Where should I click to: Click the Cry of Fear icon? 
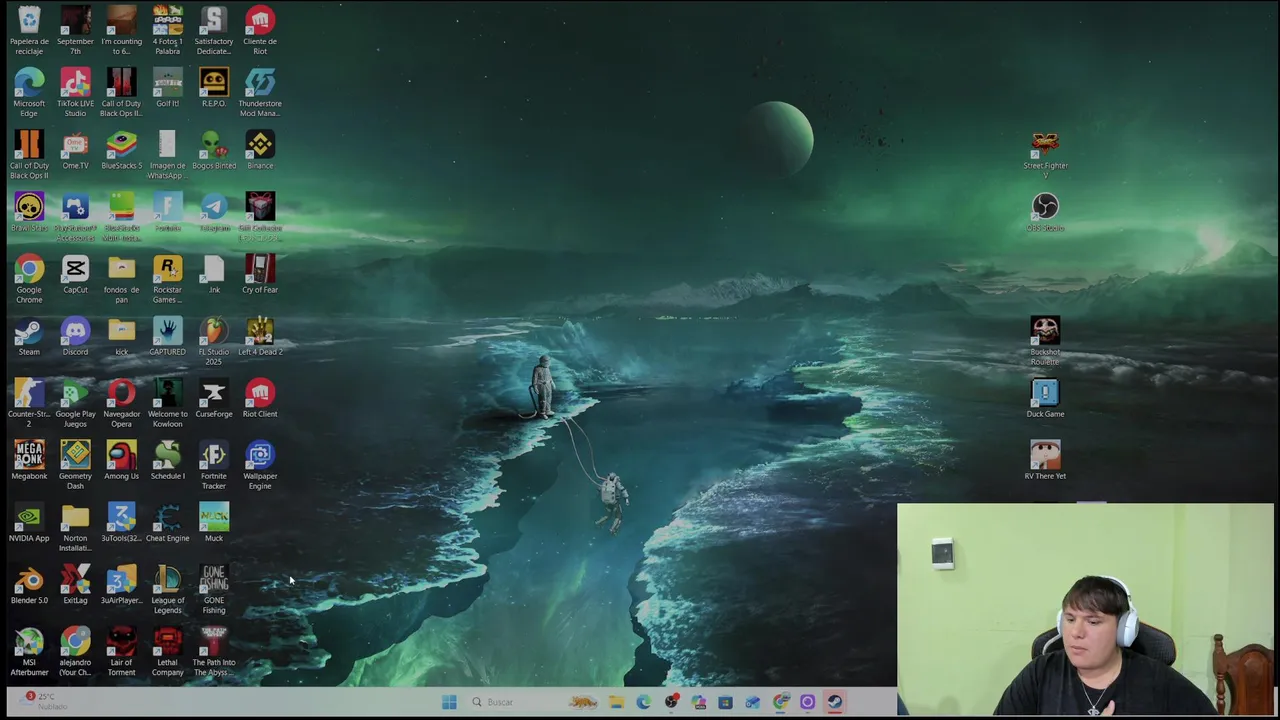coord(260,274)
